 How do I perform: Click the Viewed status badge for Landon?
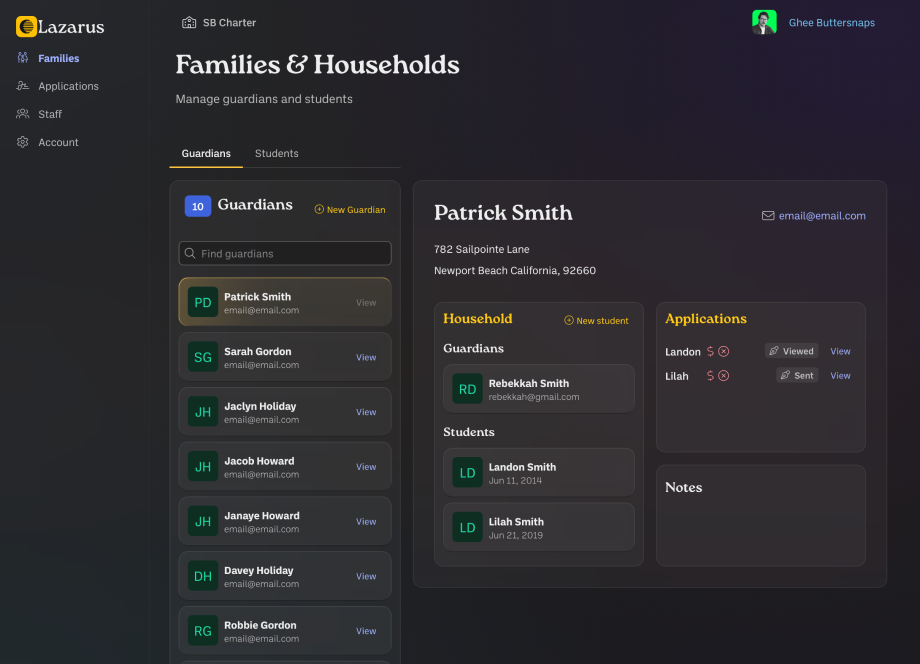[792, 350]
